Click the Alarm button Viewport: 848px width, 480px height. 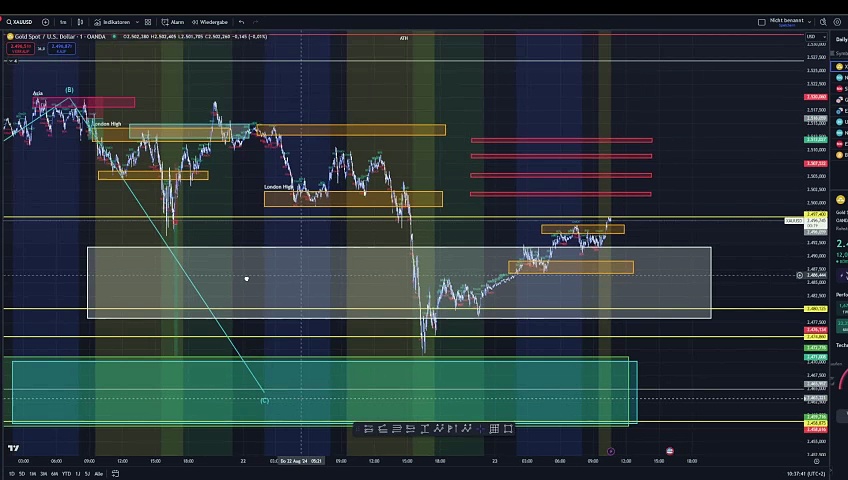173,21
